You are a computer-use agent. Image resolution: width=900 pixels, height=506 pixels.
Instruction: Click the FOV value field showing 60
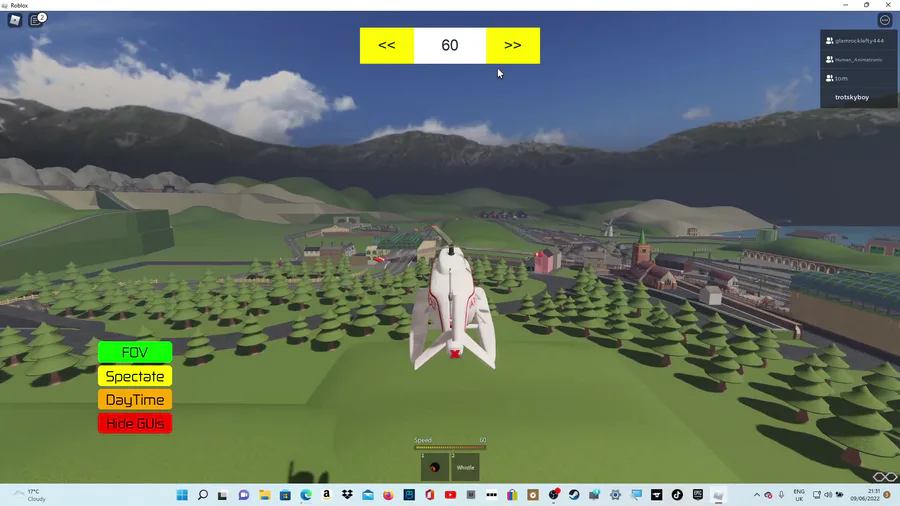click(x=450, y=45)
